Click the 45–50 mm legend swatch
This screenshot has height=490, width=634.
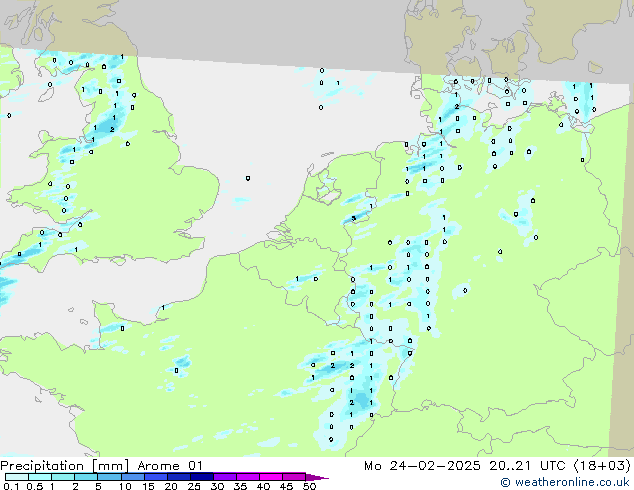click(294, 477)
